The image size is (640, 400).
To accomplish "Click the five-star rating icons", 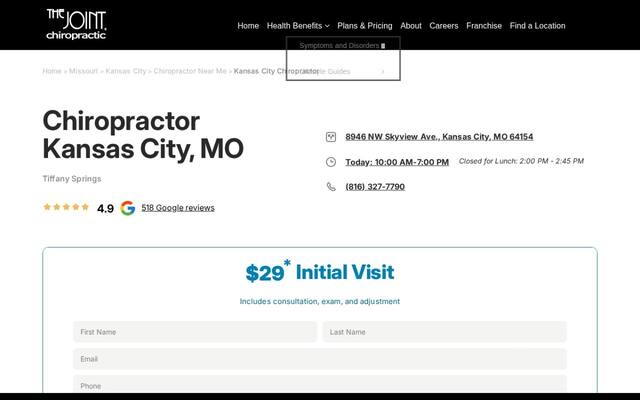I will [x=66, y=207].
